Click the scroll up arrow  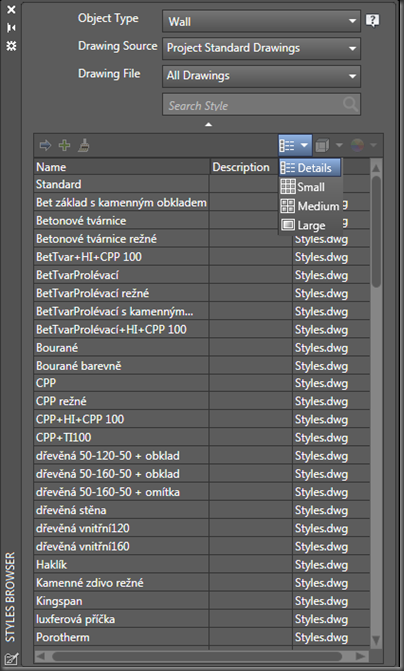click(376, 168)
